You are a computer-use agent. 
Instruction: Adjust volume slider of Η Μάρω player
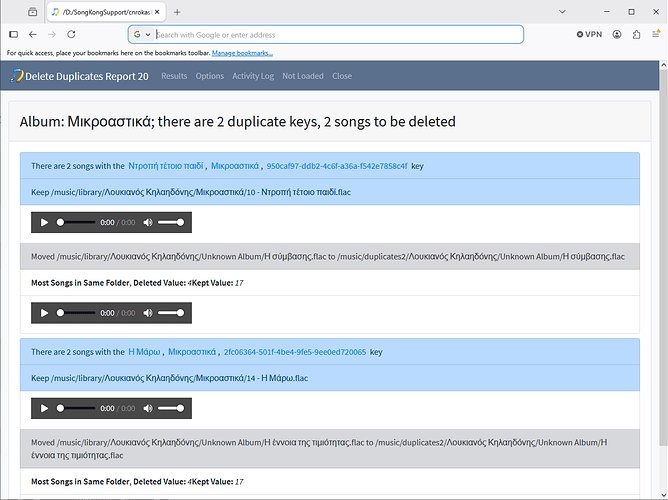point(171,408)
